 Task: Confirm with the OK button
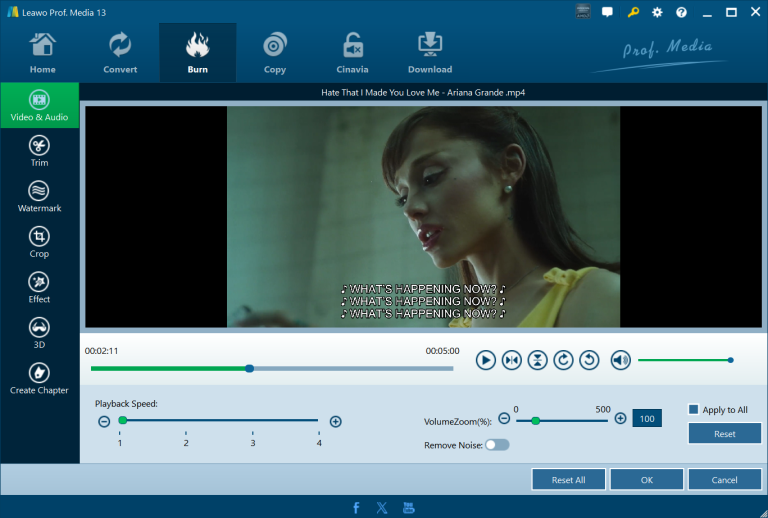(647, 480)
